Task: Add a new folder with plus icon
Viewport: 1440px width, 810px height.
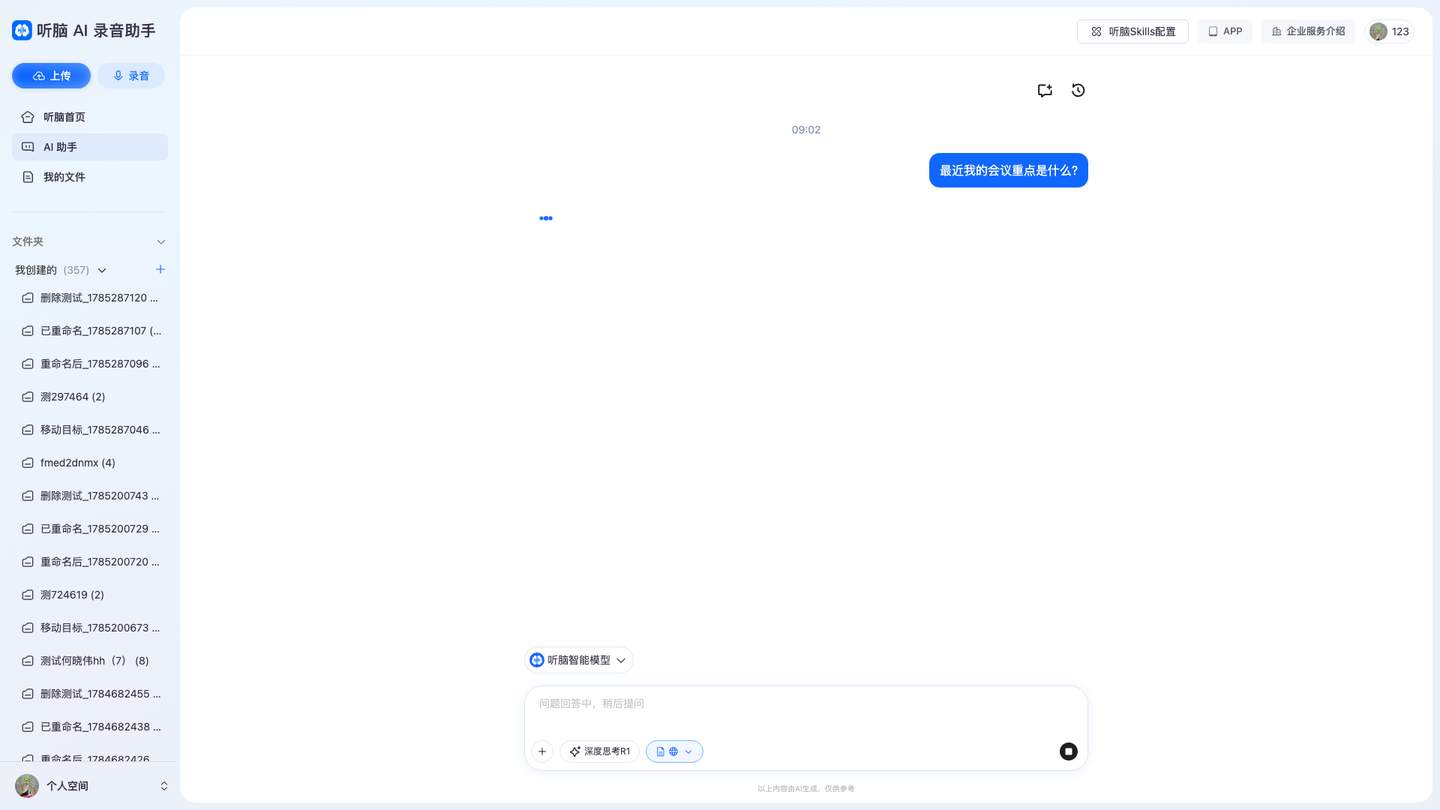Action: coord(160,270)
